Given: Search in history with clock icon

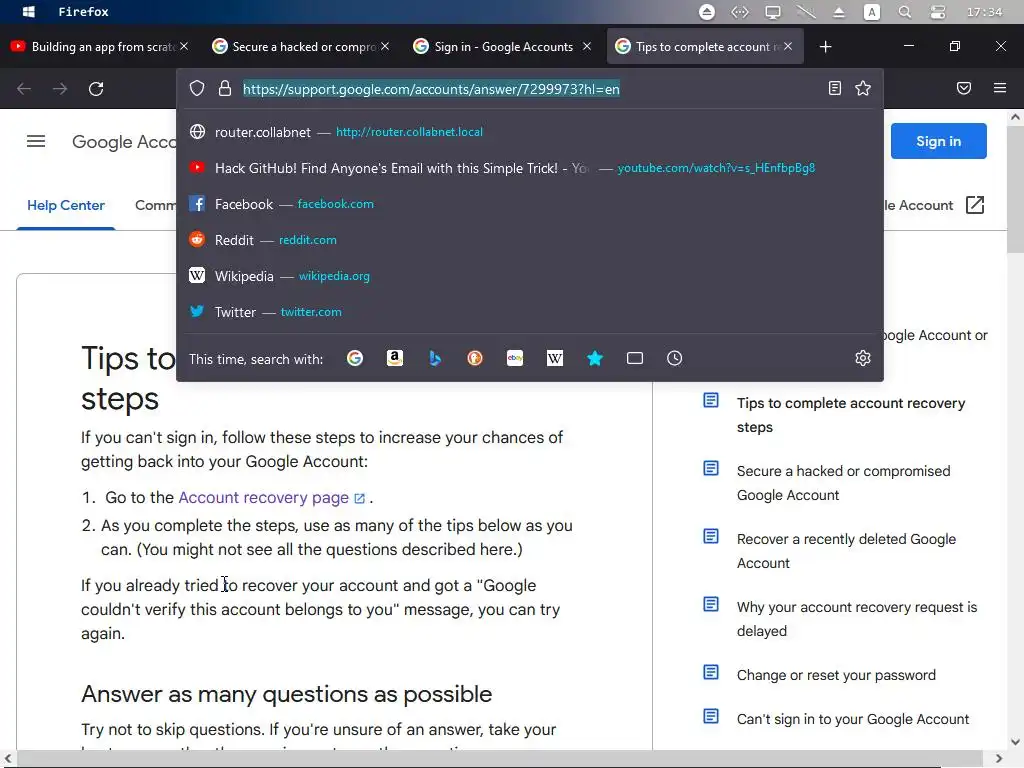Looking at the screenshot, I should [x=675, y=358].
